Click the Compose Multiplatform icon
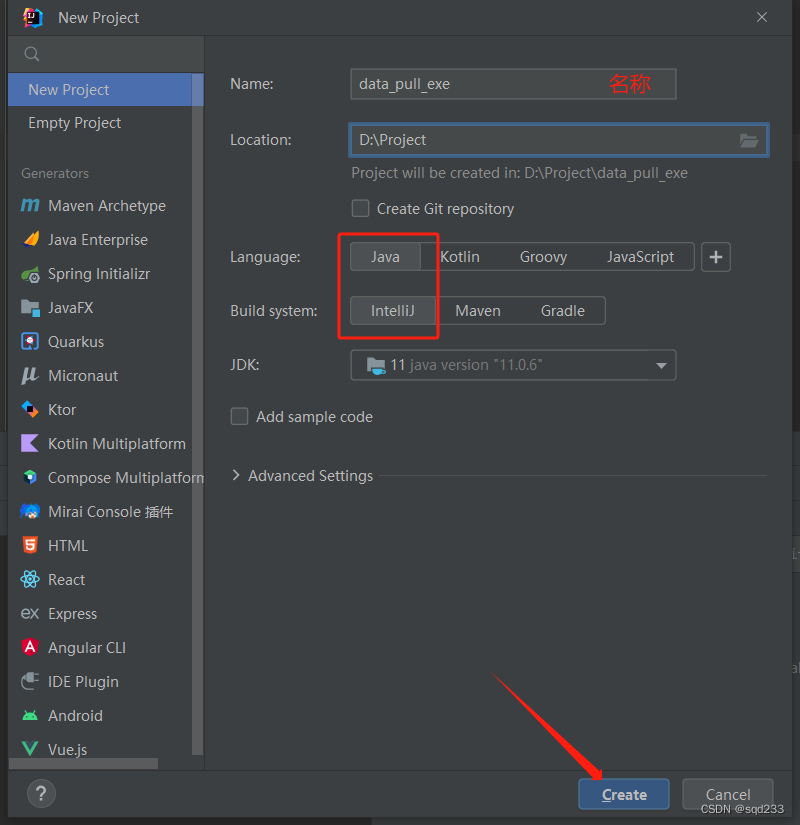800x825 pixels. tap(30, 477)
